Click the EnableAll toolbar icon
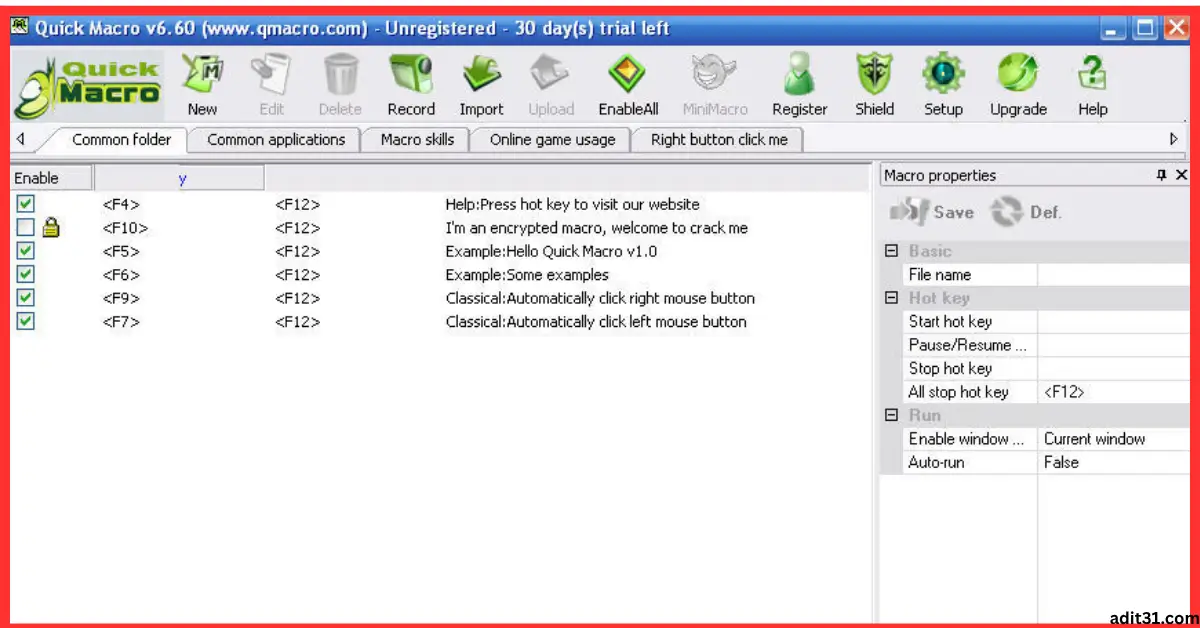 628,76
